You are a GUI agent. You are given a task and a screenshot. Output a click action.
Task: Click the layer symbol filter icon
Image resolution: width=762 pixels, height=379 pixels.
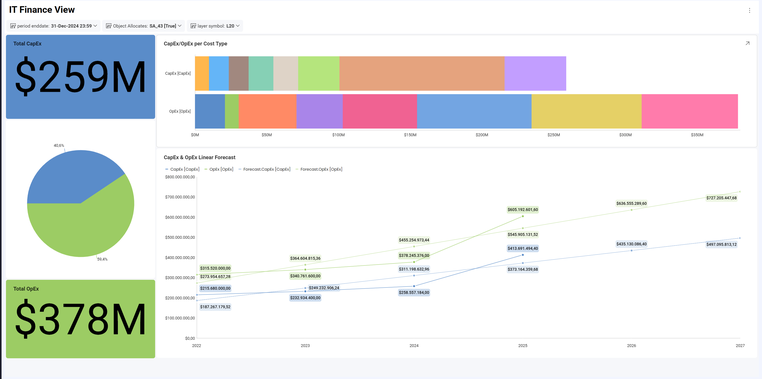pyautogui.click(x=193, y=26)
